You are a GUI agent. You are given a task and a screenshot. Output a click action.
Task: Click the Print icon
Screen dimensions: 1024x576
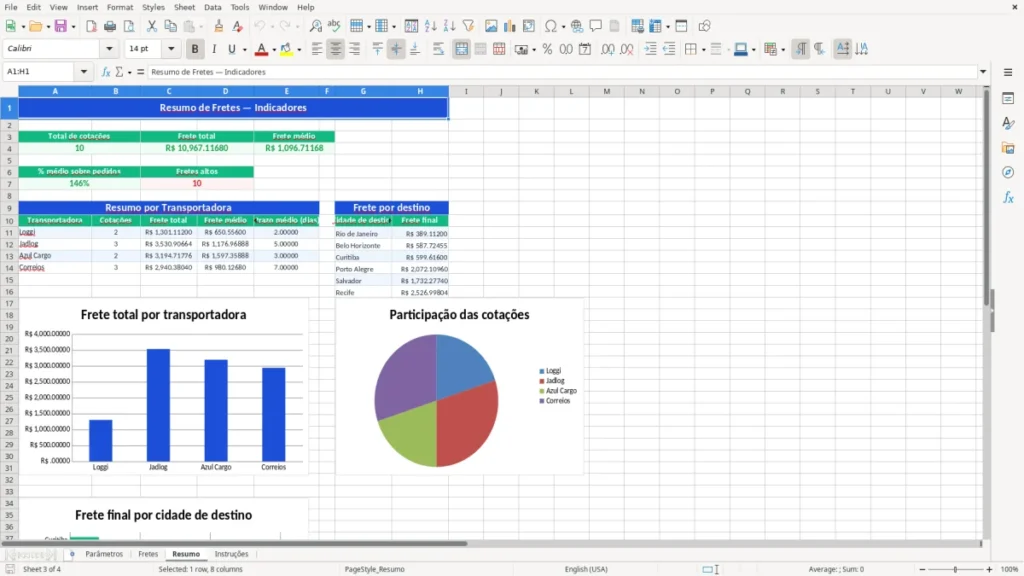(x=110, y=26)
